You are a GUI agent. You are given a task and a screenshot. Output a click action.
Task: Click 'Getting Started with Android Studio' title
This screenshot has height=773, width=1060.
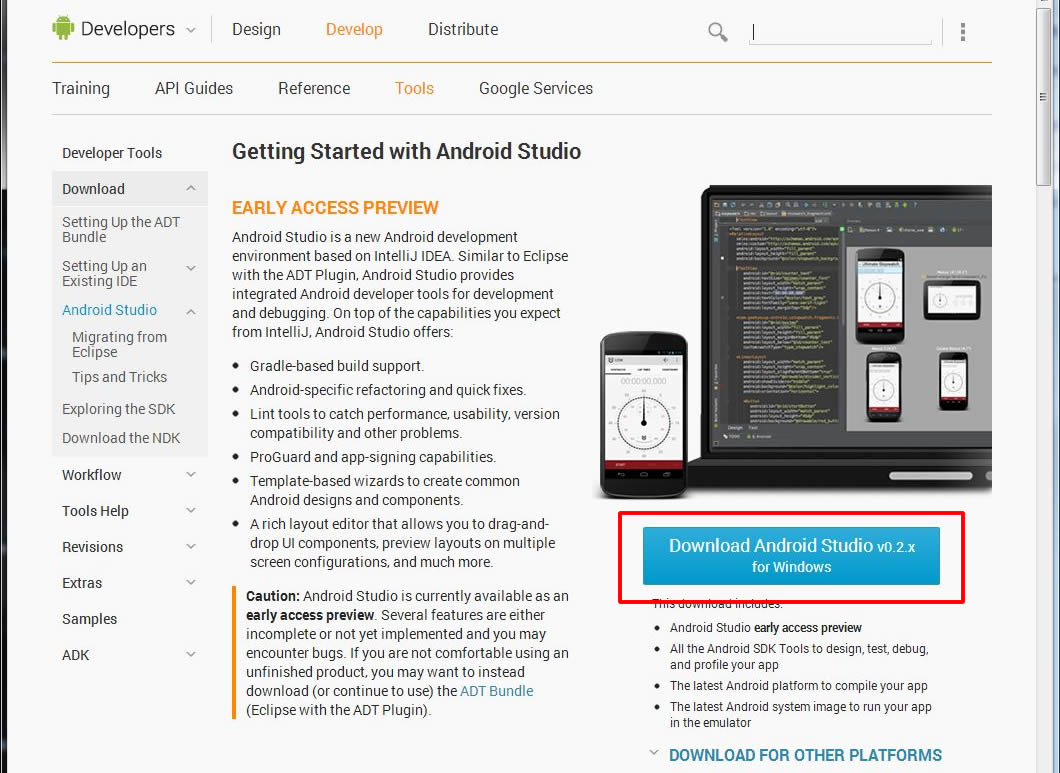pyautogui.click(x=406, y=151)
